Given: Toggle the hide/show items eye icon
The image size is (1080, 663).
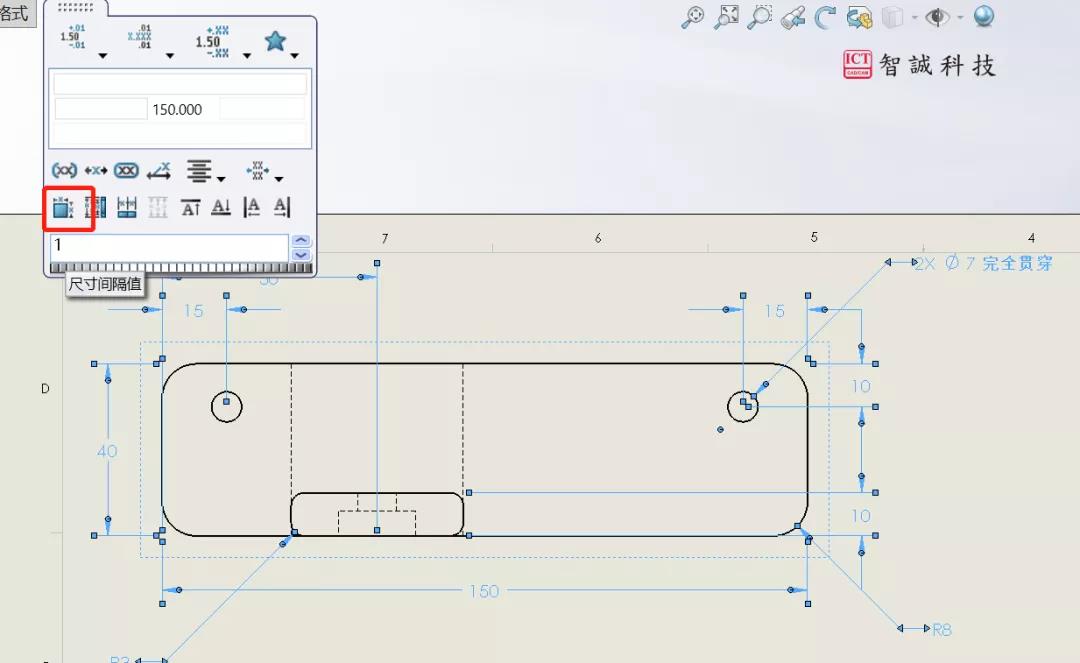Looking at the screenshot, I should point(937,17).
